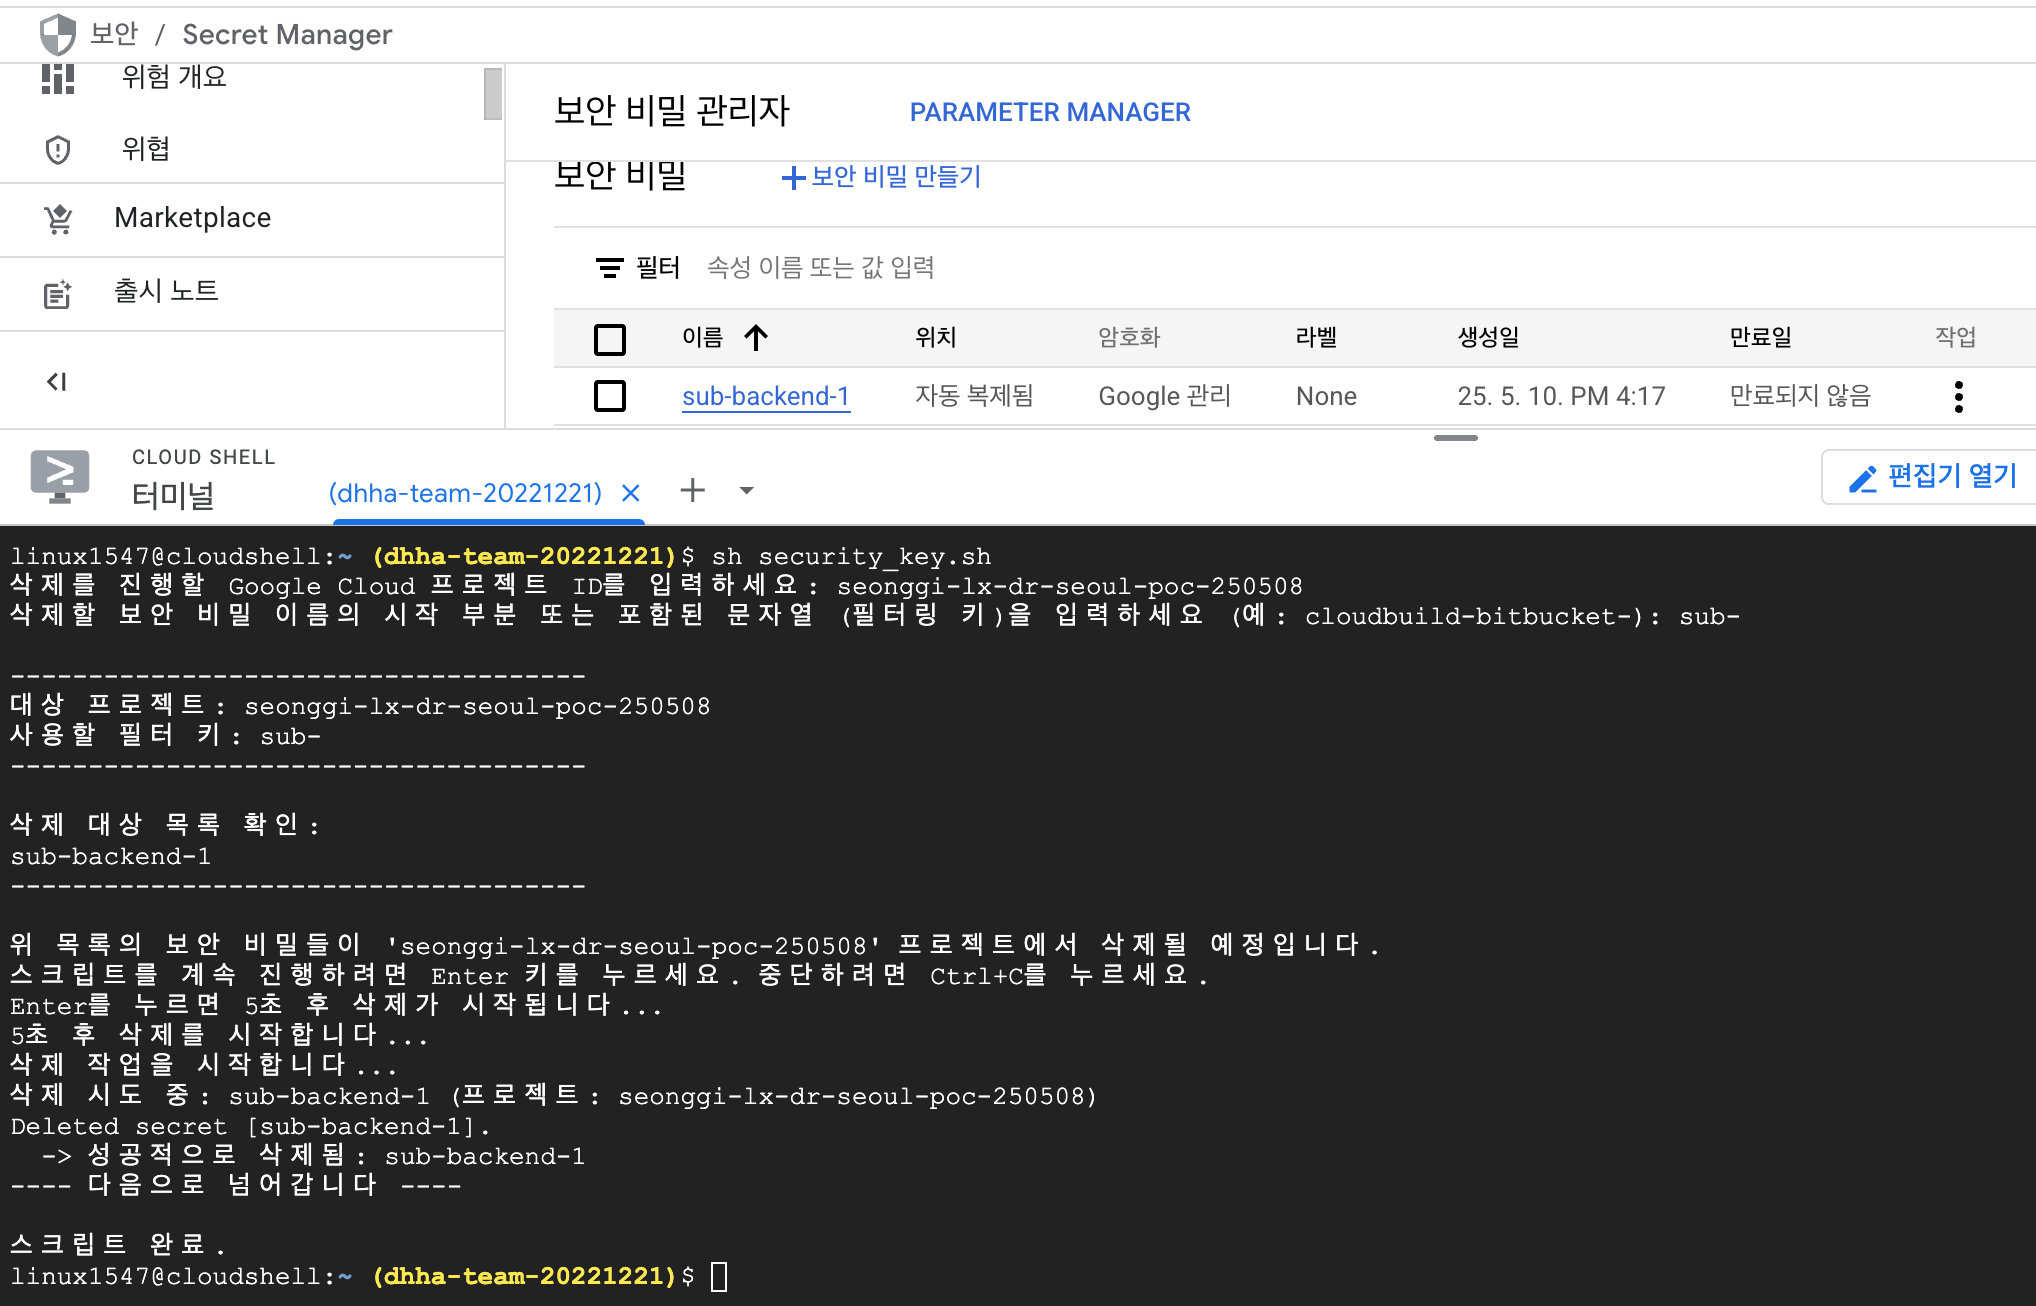Click the Cloud Shell resize handle bar
This screenshot has width=2036, height=1306.
click(x=1455, y=438)
